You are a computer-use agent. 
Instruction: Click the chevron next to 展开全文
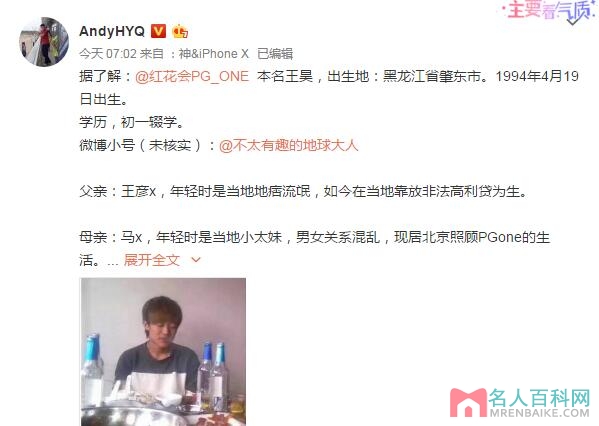(196, 260)
